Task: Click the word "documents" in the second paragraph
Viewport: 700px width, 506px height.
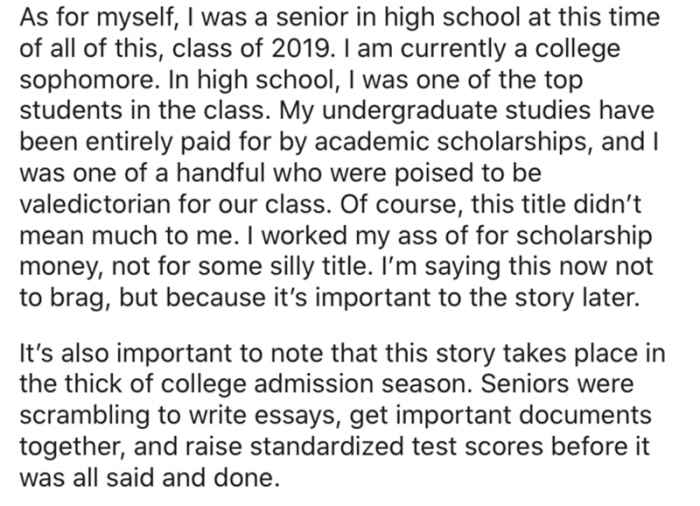Action: point(585,415)
